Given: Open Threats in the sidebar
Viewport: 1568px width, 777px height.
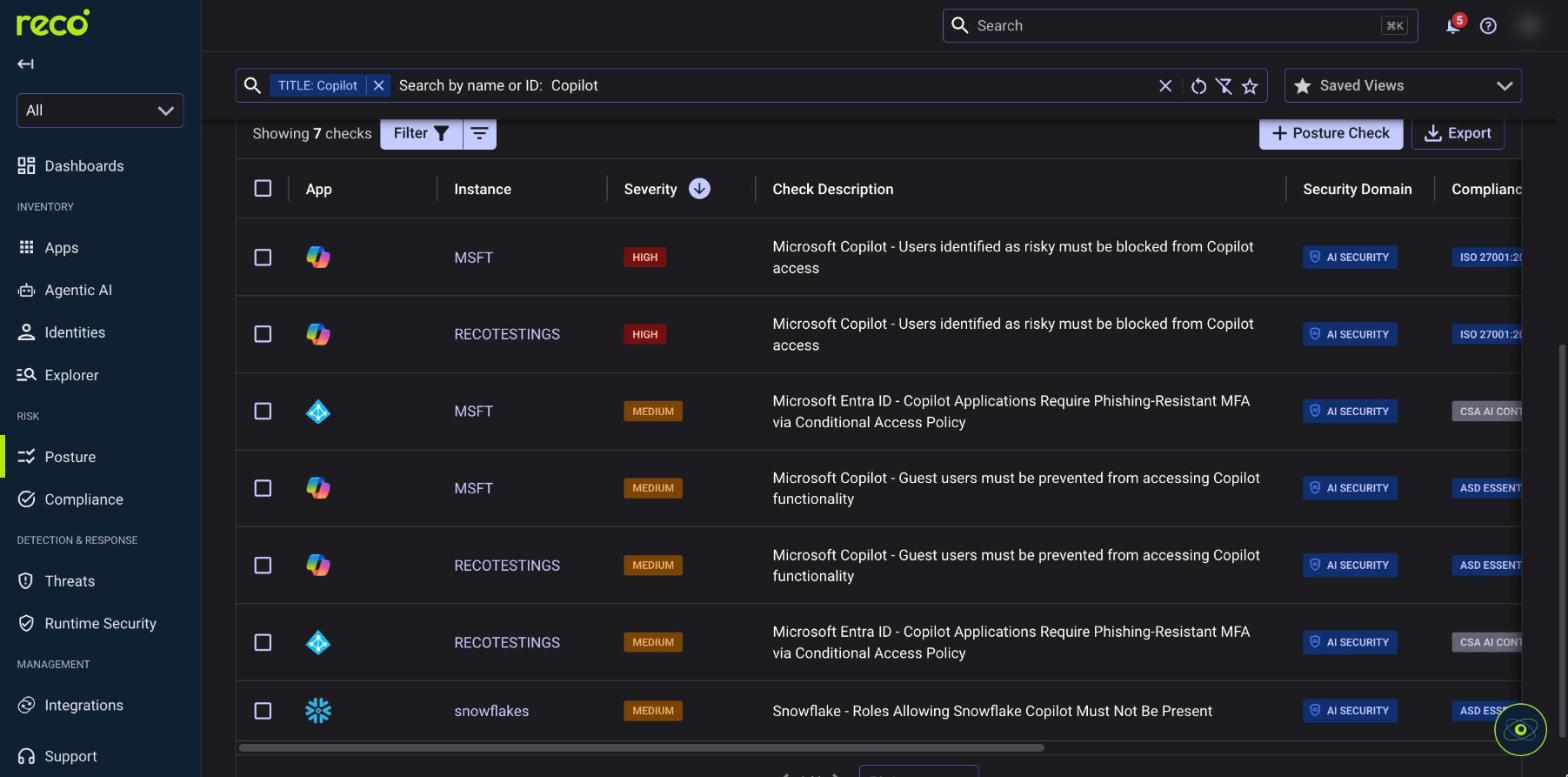Looking at the screenshot, I should pyautogui.click(x=70, y=581).
